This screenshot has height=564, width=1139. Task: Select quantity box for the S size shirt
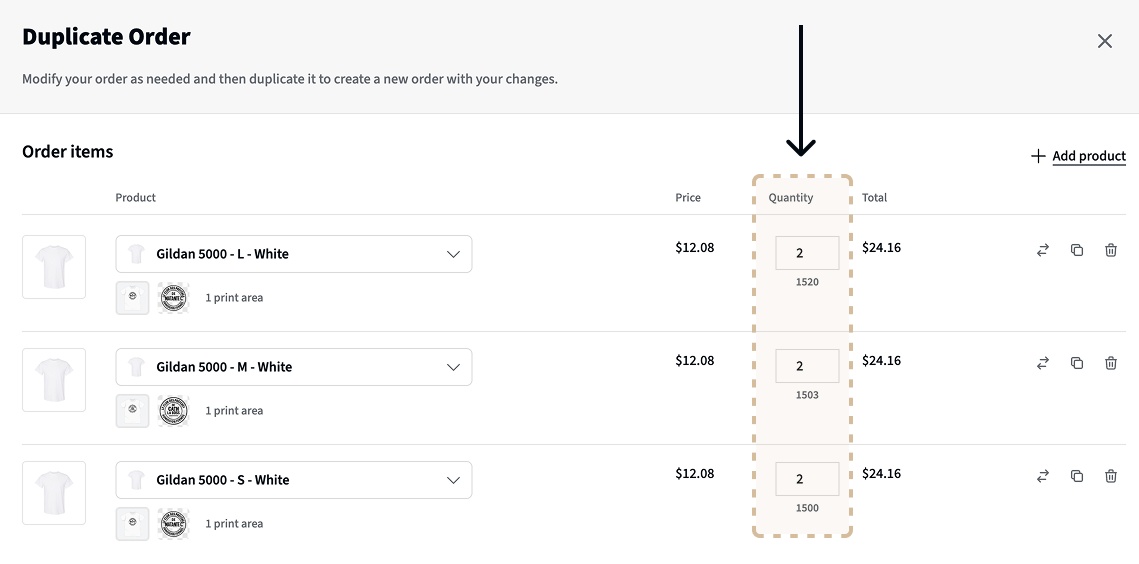[x=807, y=480]
